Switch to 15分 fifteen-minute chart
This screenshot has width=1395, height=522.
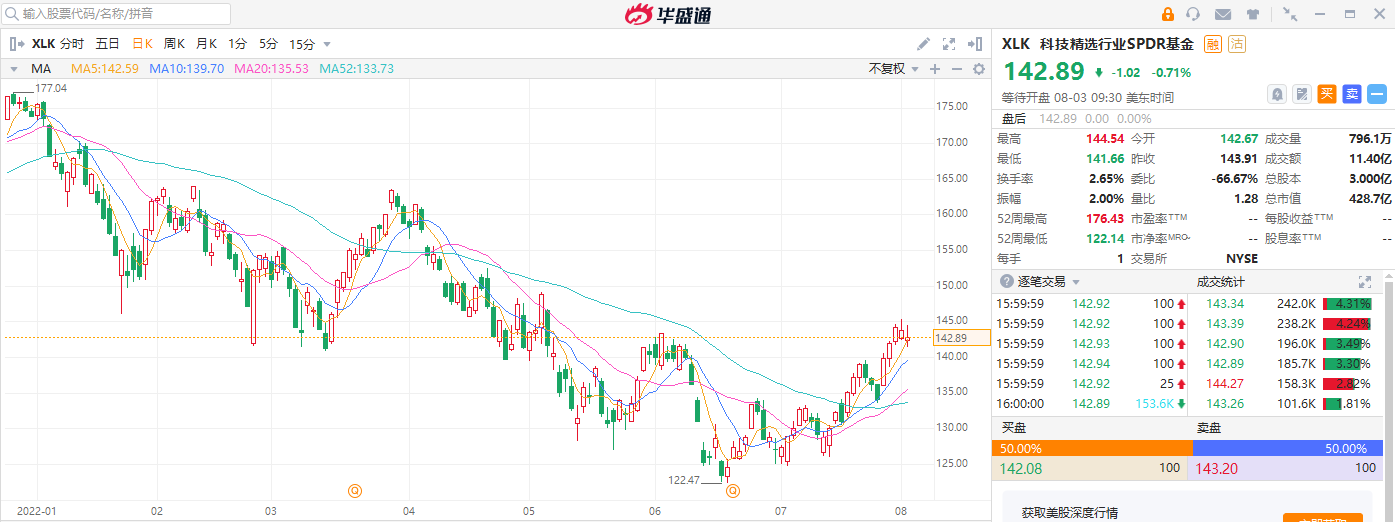[x=302, y=44]
